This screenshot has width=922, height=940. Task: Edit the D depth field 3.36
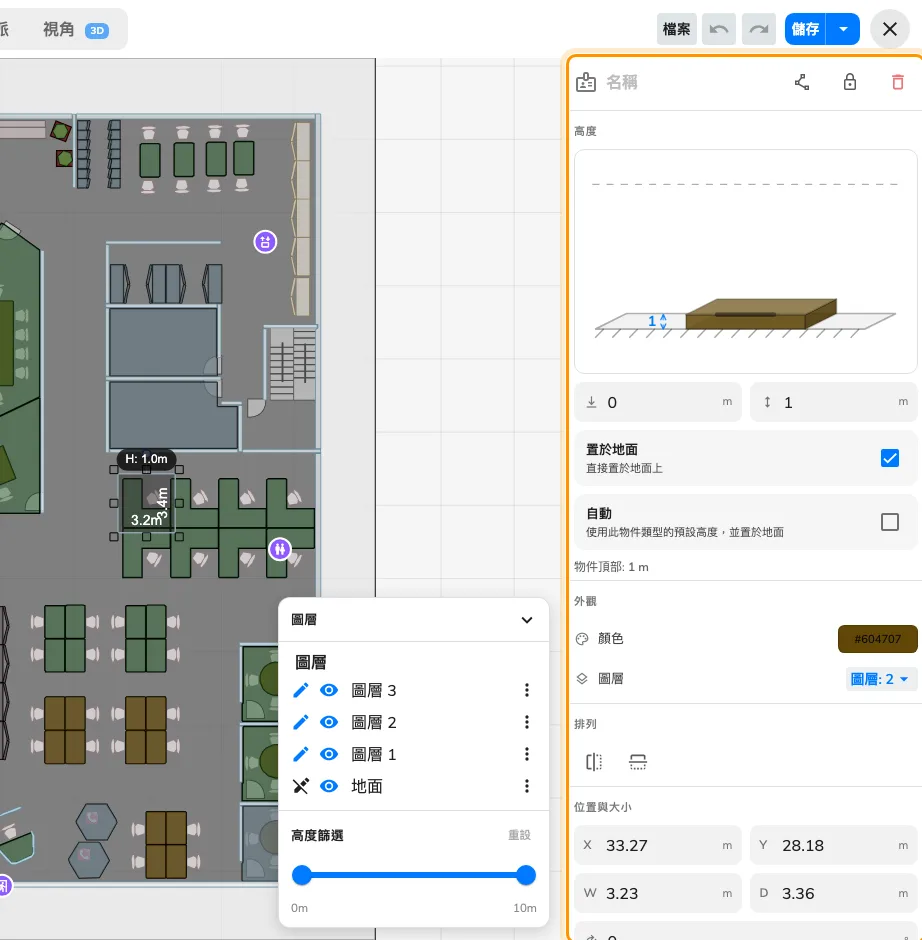[833, 893]
